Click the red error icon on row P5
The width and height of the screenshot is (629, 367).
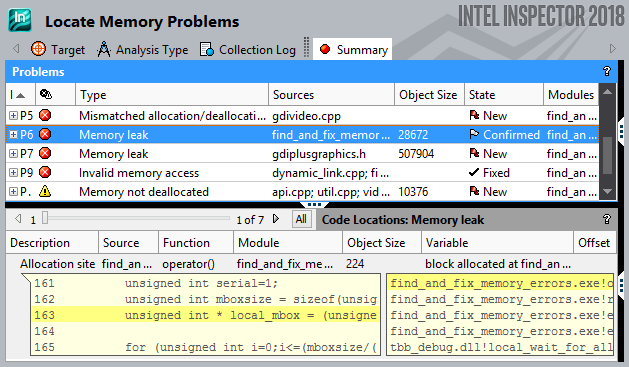pyautogui.click(x=45, y=116)
